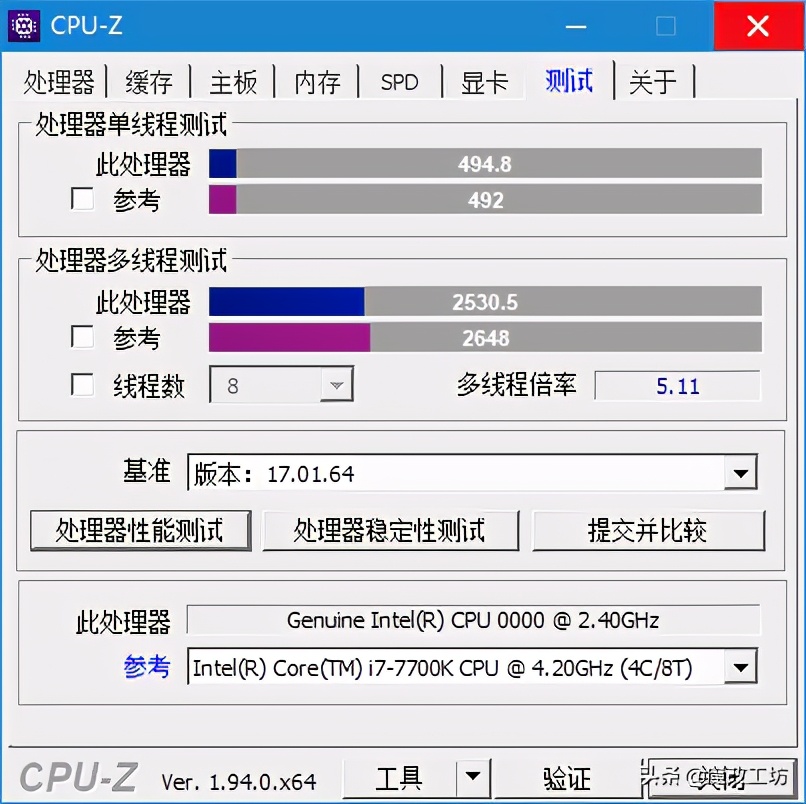
Task: Enable the 参考 checkbox in single-thread test
Action: tap(82, 199)
